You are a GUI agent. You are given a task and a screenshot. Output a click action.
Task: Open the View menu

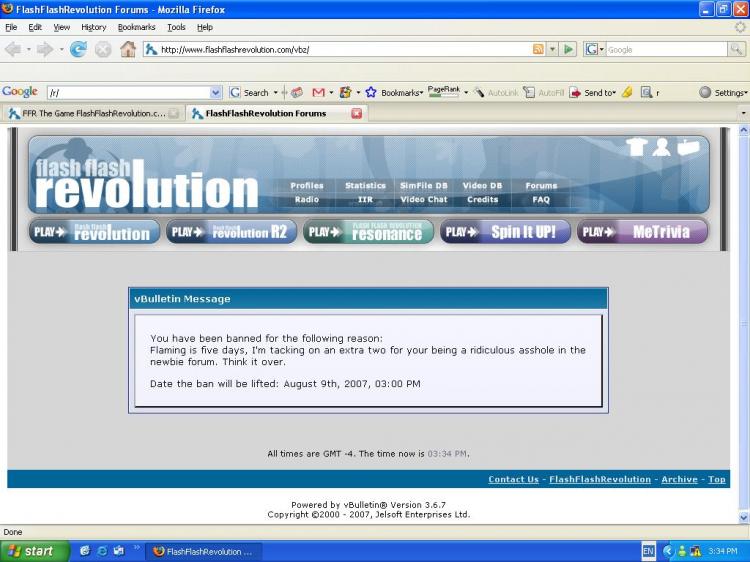(x=62, y=27)
